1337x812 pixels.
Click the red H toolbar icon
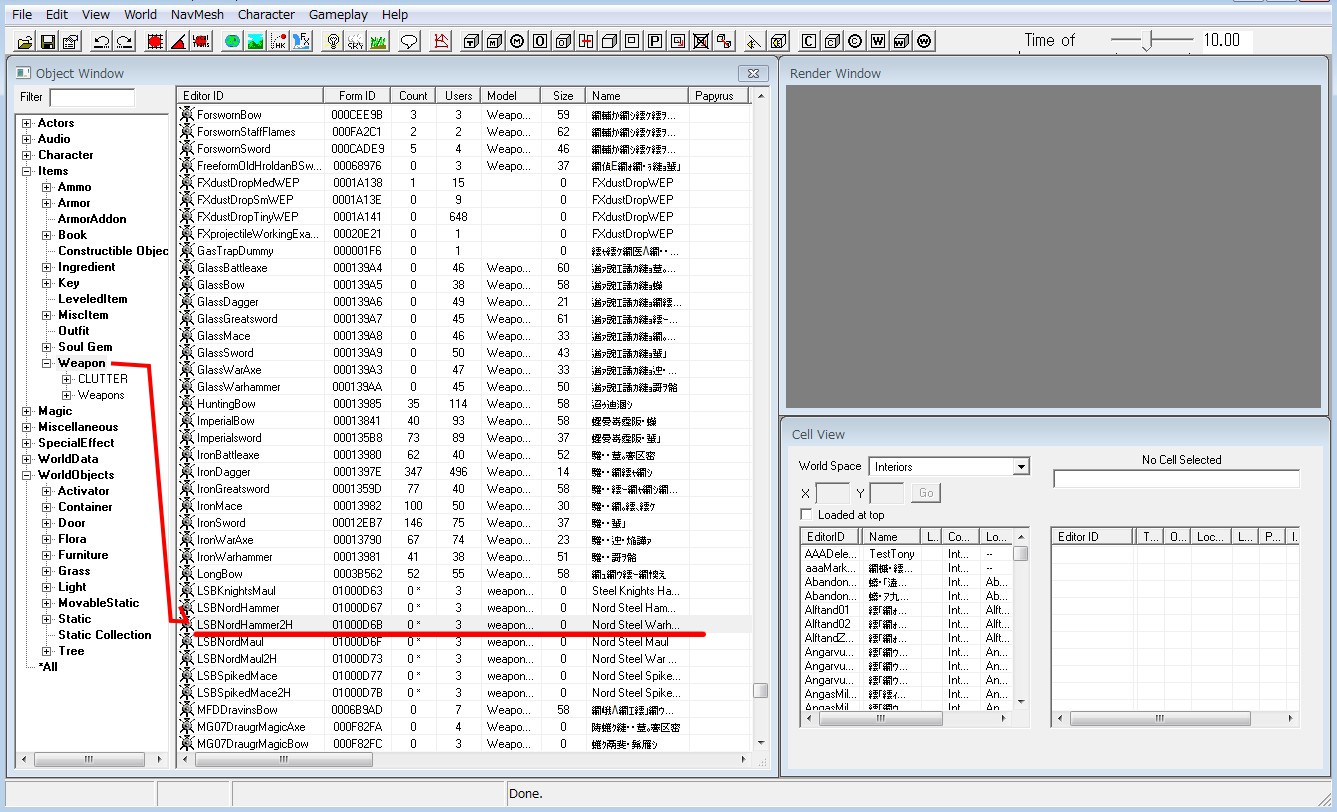pyautogui.click(x=587, y=41)
